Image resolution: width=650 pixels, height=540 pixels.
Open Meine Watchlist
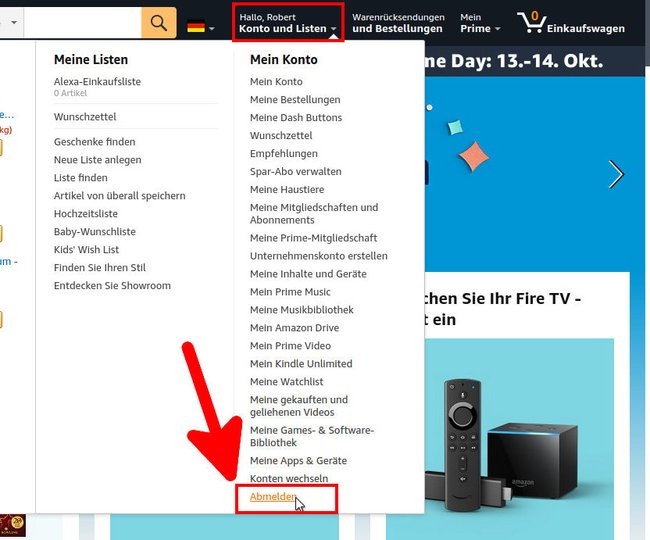coord(286,382)
